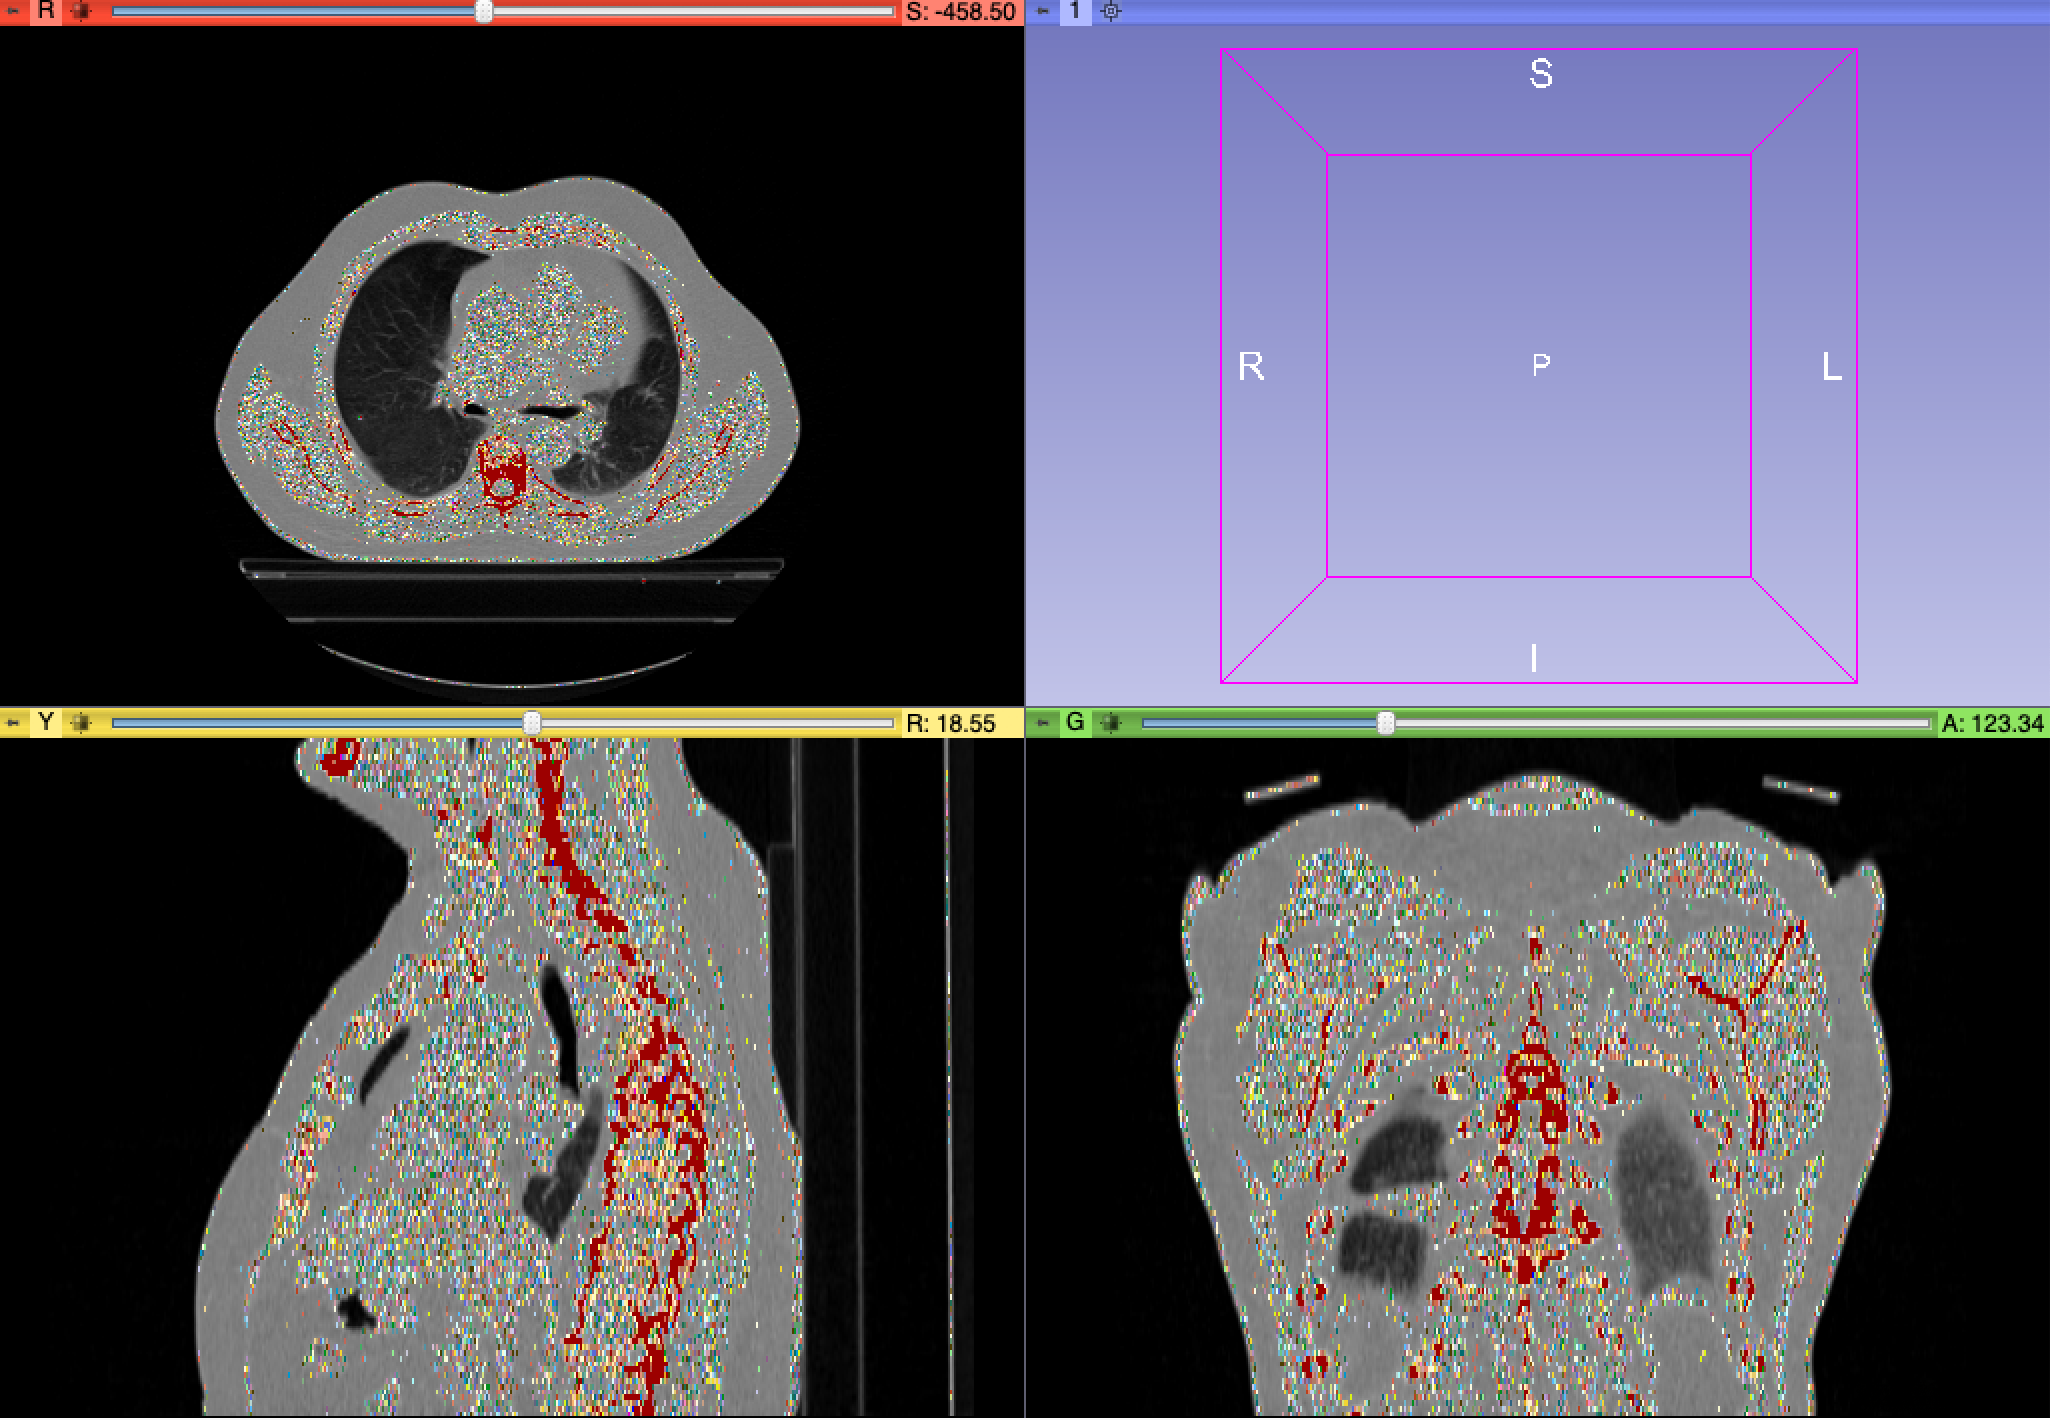Click the L axis label in 3D view
The height and width of the screenshot is (1420, 2050).
click(x=1831, y=368)
